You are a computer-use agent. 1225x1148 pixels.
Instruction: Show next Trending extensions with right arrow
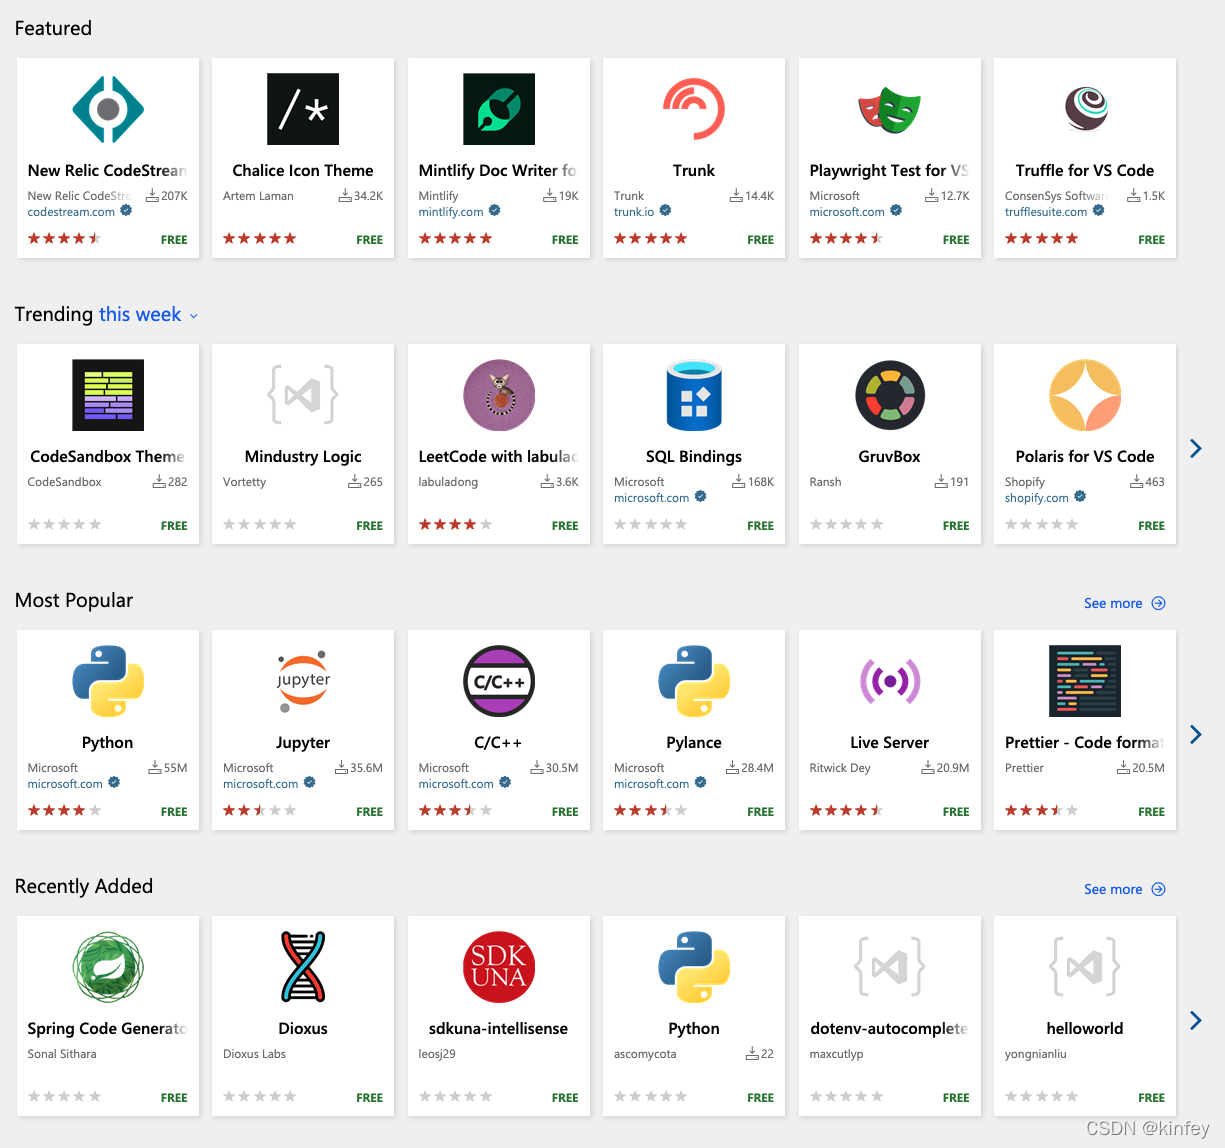[x=1196, y=448]
